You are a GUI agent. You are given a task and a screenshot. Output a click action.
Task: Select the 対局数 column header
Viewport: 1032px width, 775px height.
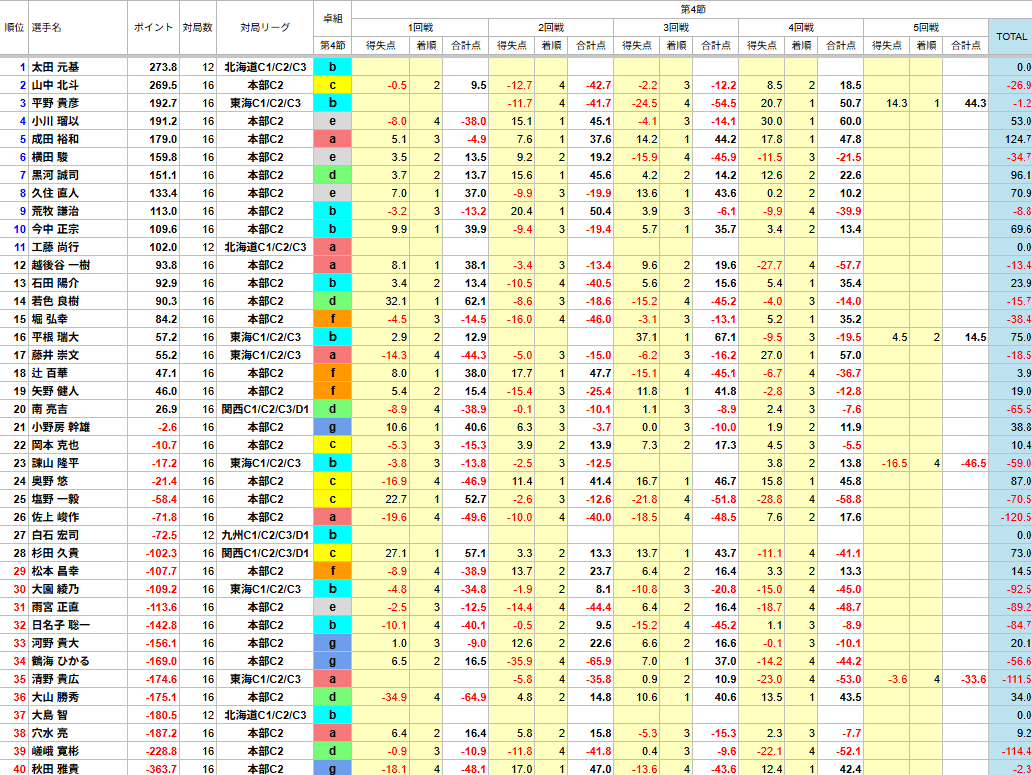coord(197,28)
